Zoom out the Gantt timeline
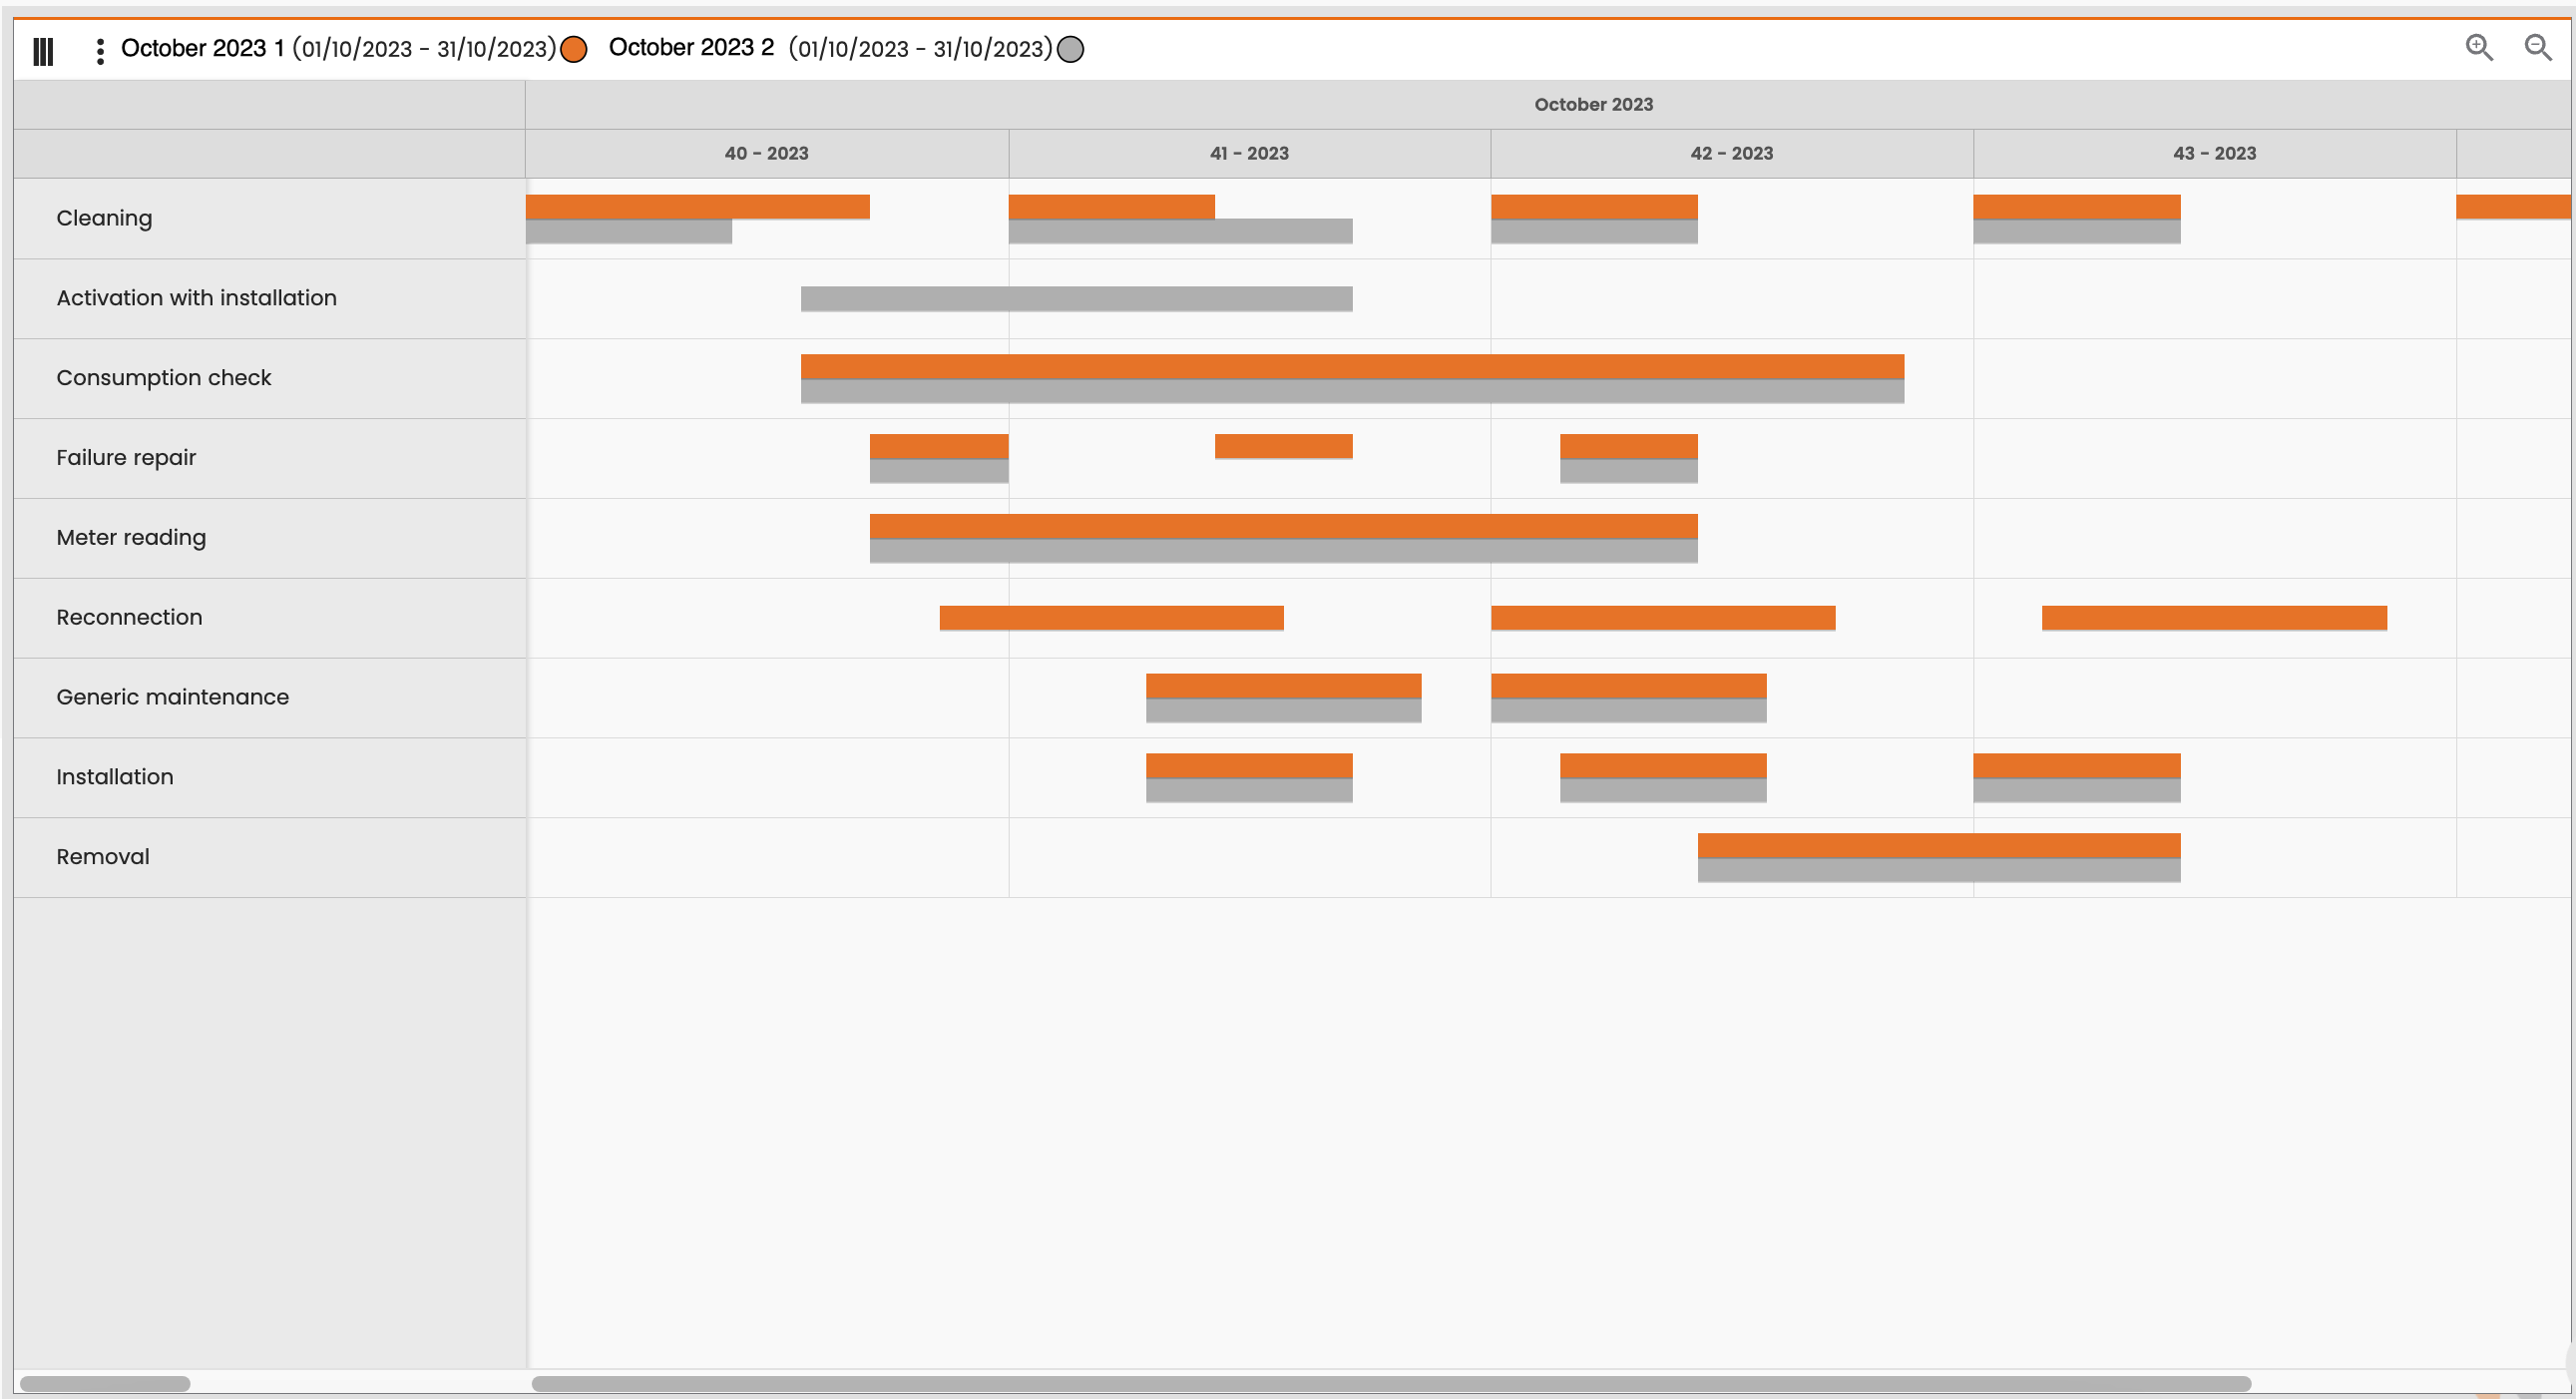Viewport: 2576px width, 1399px height. point(2538,48)
